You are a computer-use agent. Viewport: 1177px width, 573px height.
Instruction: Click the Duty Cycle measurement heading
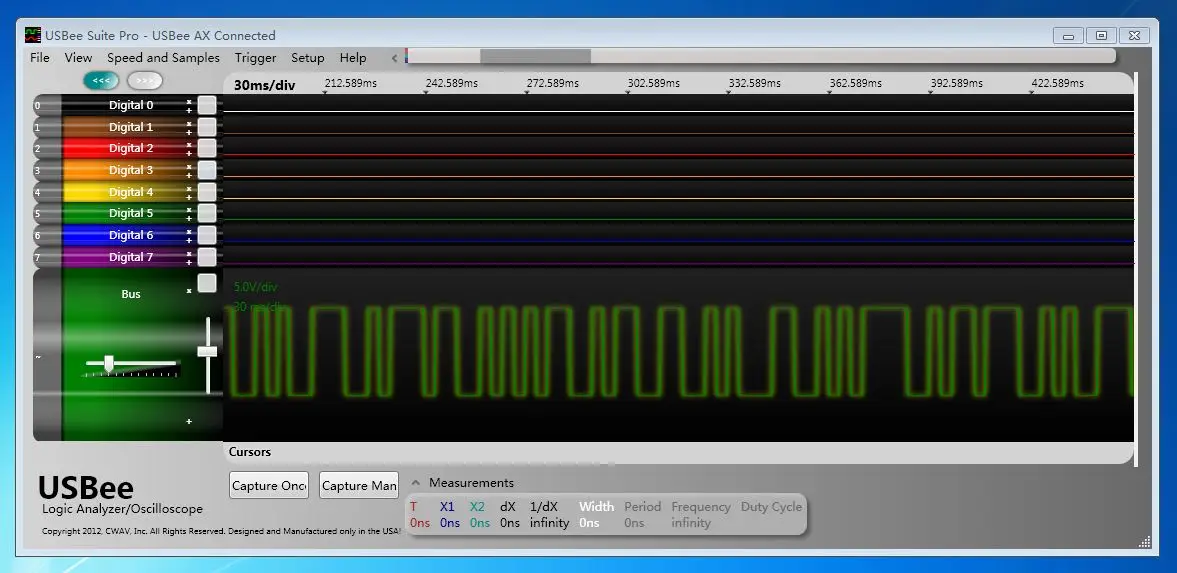click(772, 507)
